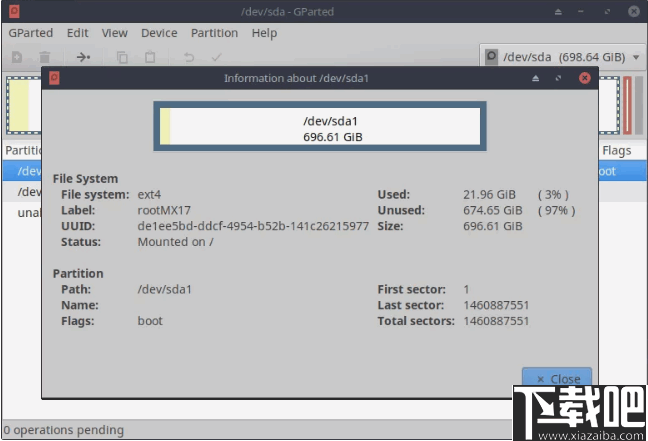Click the Unused value 674.65 GiB

click(x=493, y=210)
